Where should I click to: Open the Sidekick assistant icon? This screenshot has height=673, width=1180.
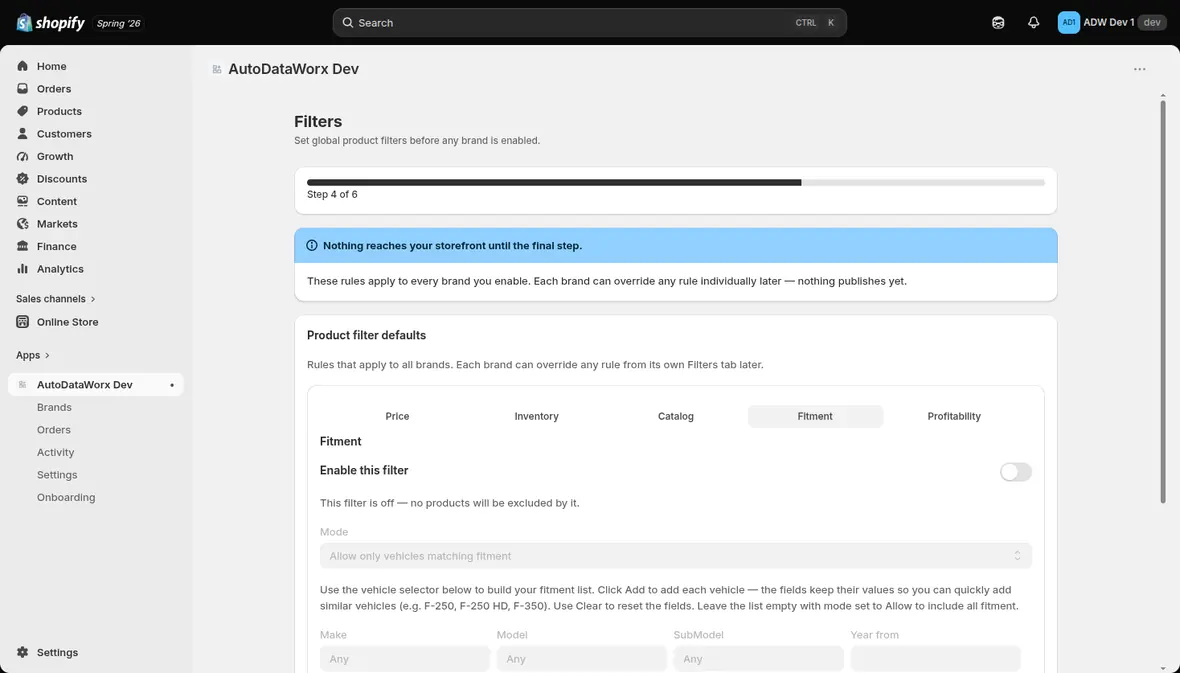pos(998,23)
